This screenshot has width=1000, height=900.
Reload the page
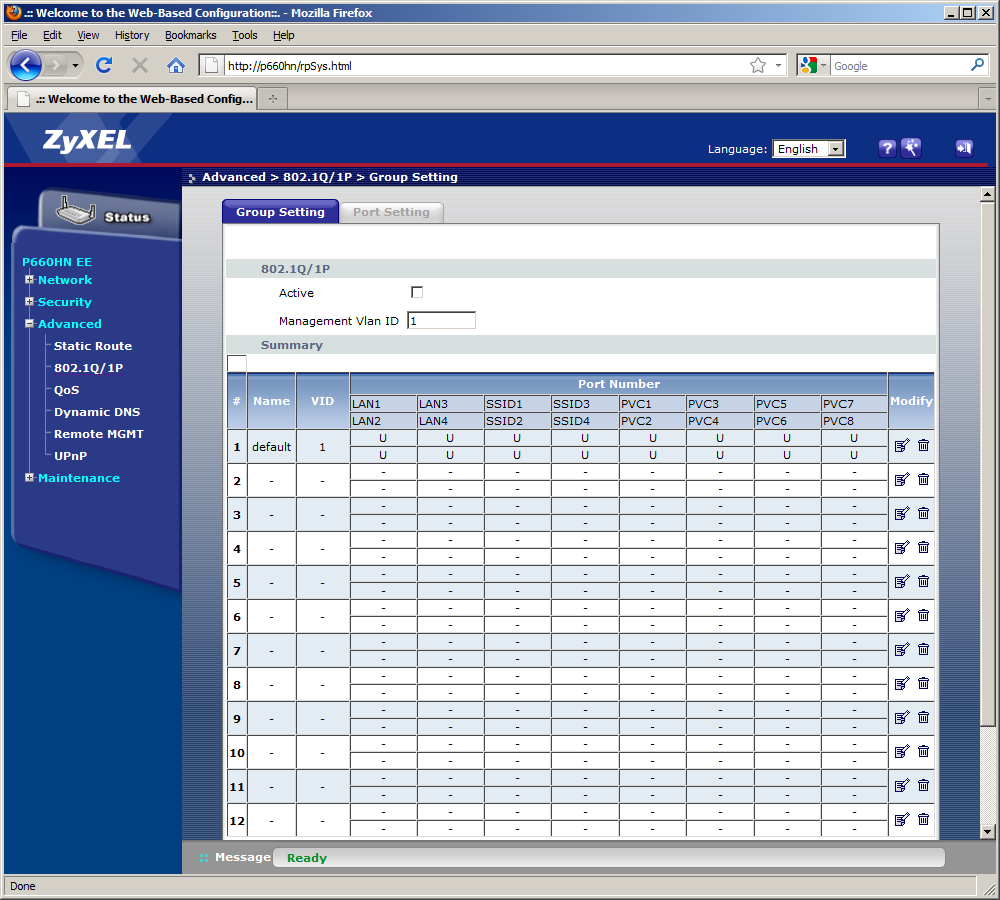104,65
